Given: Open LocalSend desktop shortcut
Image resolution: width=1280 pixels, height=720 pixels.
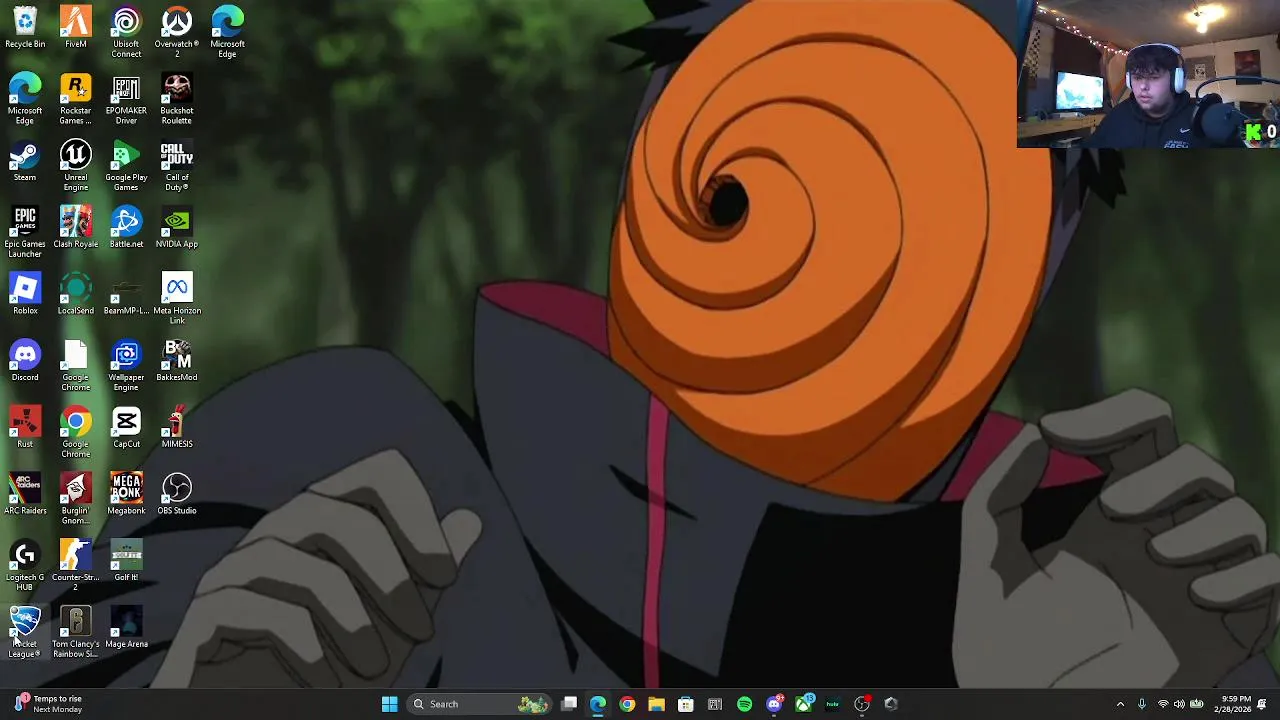Looking at the screenshot, I should tap(76, 295).
